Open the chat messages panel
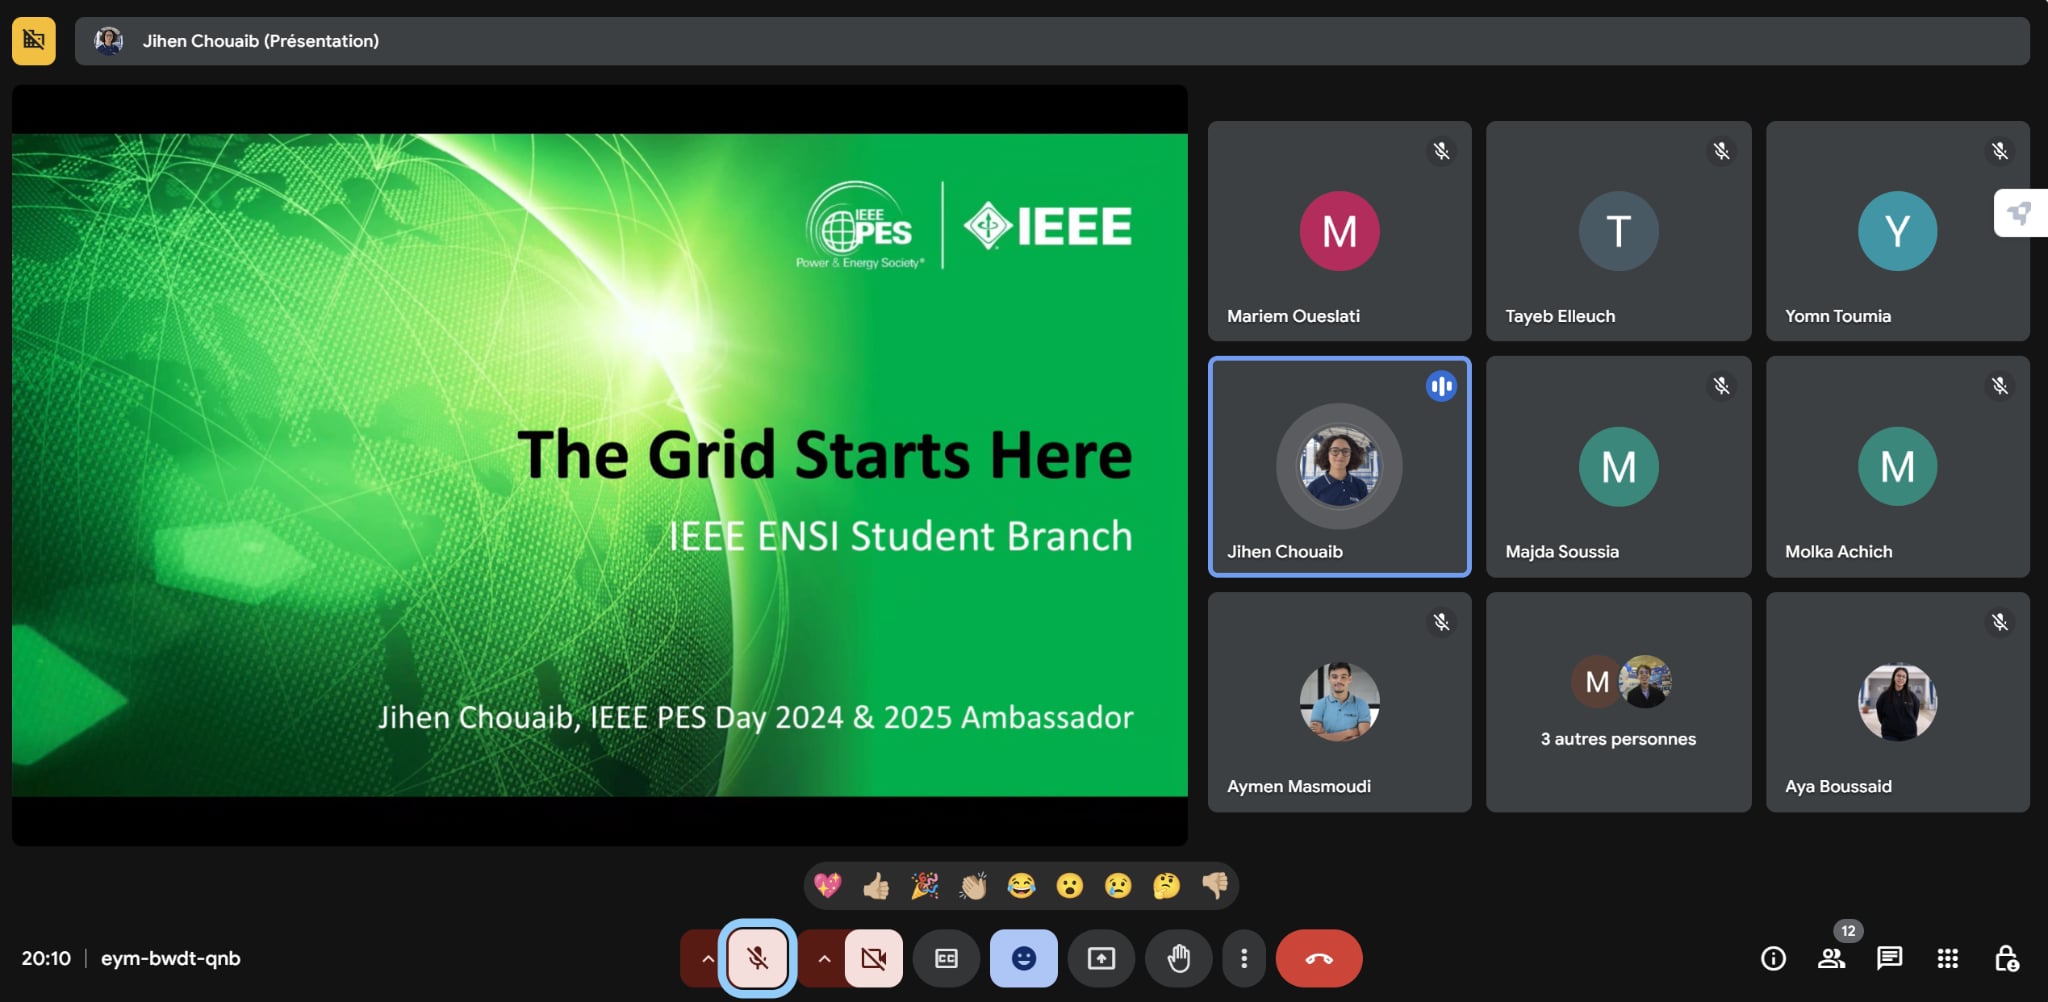Image resolution: width=2048 pixels, height=1002 pixels. pos(1889,959)
